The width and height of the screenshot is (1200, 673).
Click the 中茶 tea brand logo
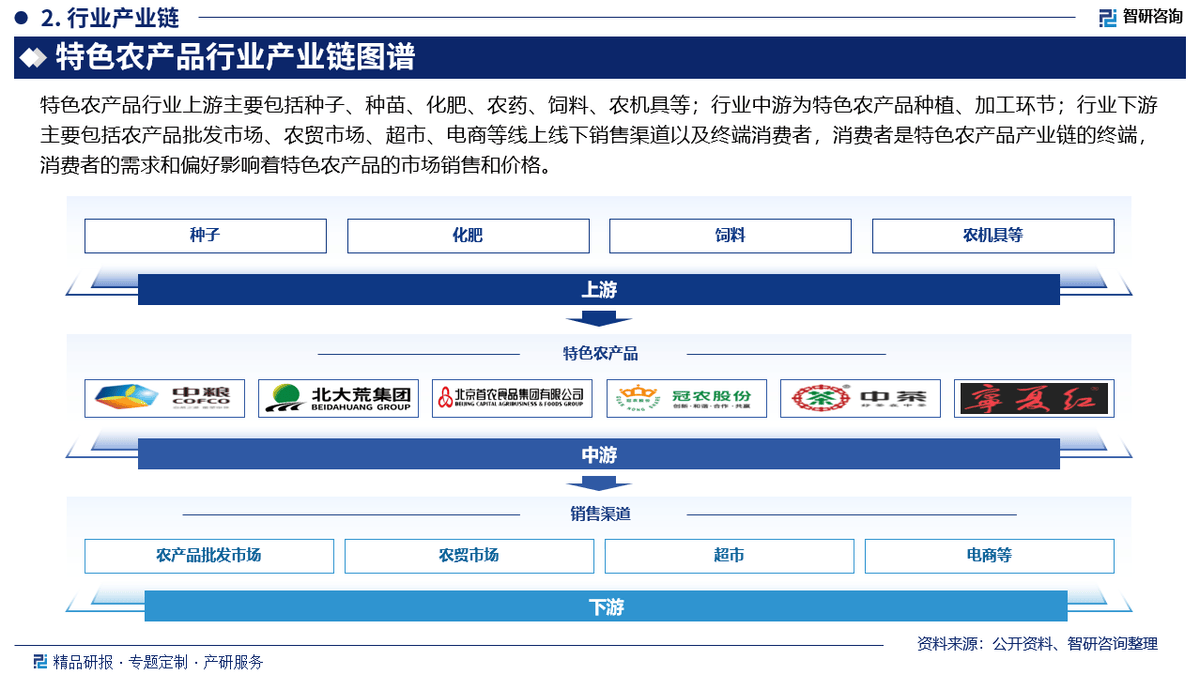click(860, 398)
